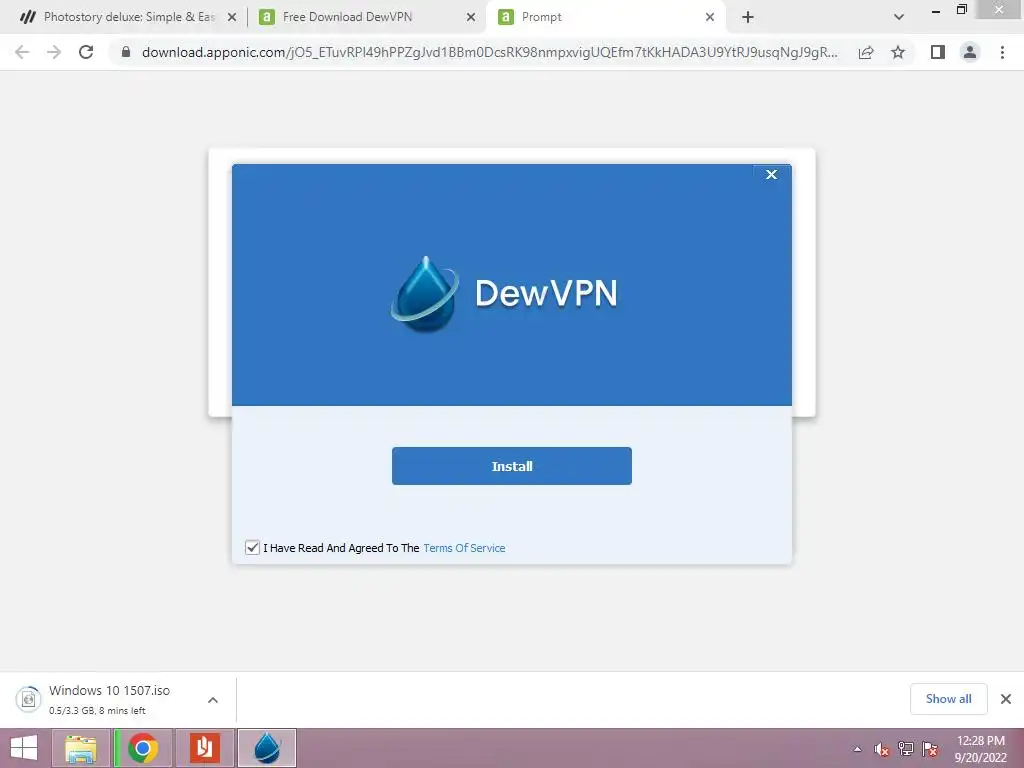Click the download.apponic.com address bar
1024x768 pixels.
tap(490, 52)
